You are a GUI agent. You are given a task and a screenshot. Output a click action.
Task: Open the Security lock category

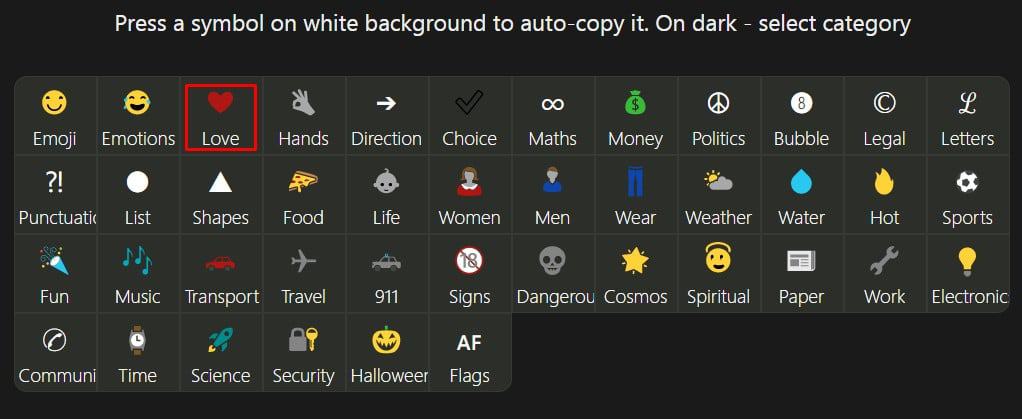click(x=303, y=354)
